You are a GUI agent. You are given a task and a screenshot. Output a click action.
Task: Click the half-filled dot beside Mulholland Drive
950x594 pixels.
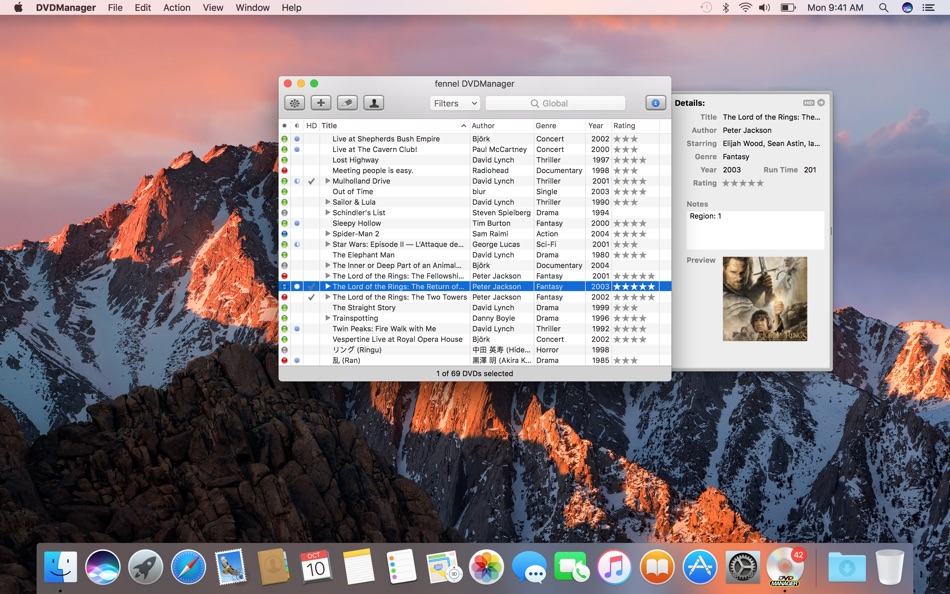[x=297, y=181]
